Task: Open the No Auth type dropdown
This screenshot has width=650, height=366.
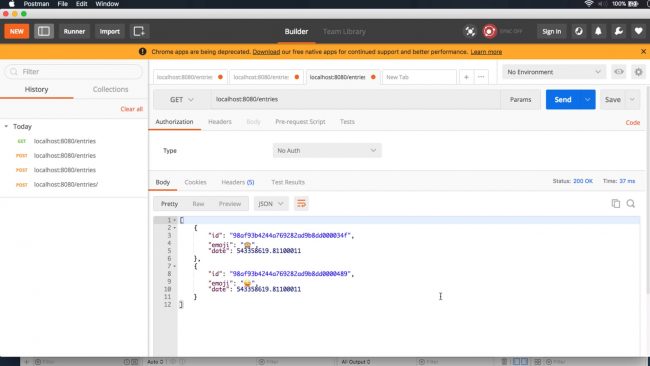Action: [327, 150]
